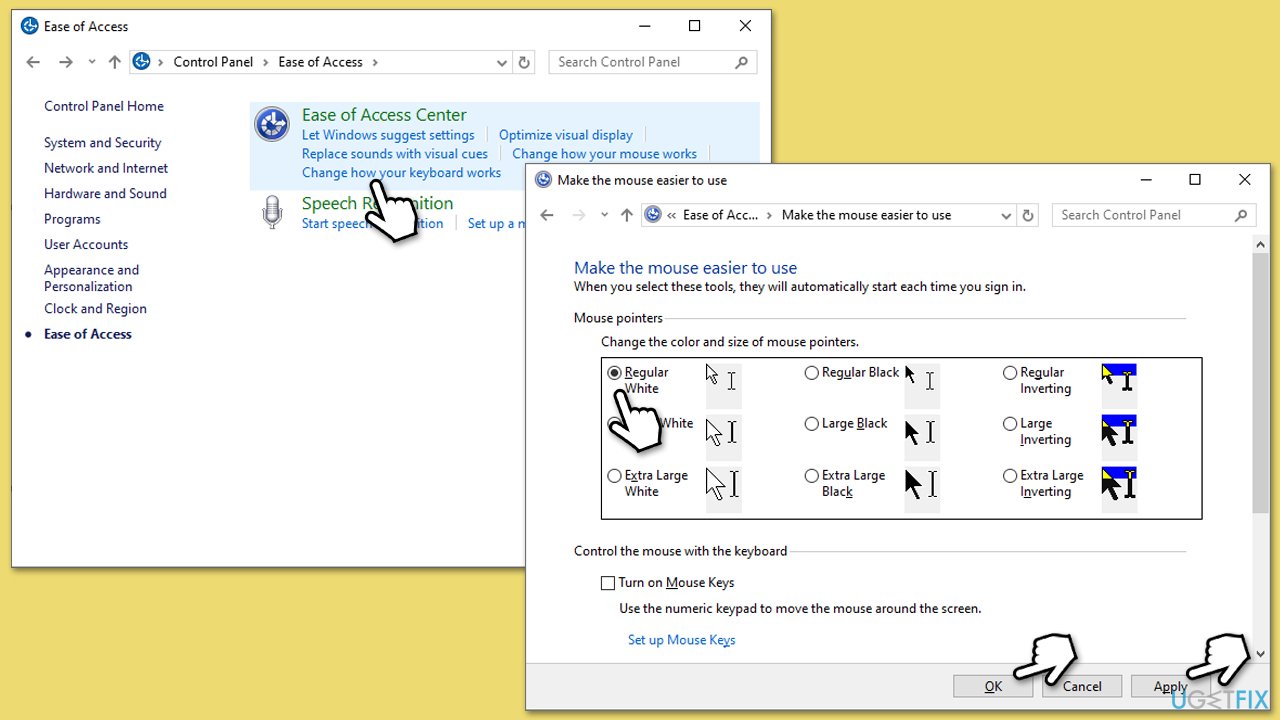Open User Accounts category
The height and width of the screenshot is (720, 1280).
coord(86,244)
